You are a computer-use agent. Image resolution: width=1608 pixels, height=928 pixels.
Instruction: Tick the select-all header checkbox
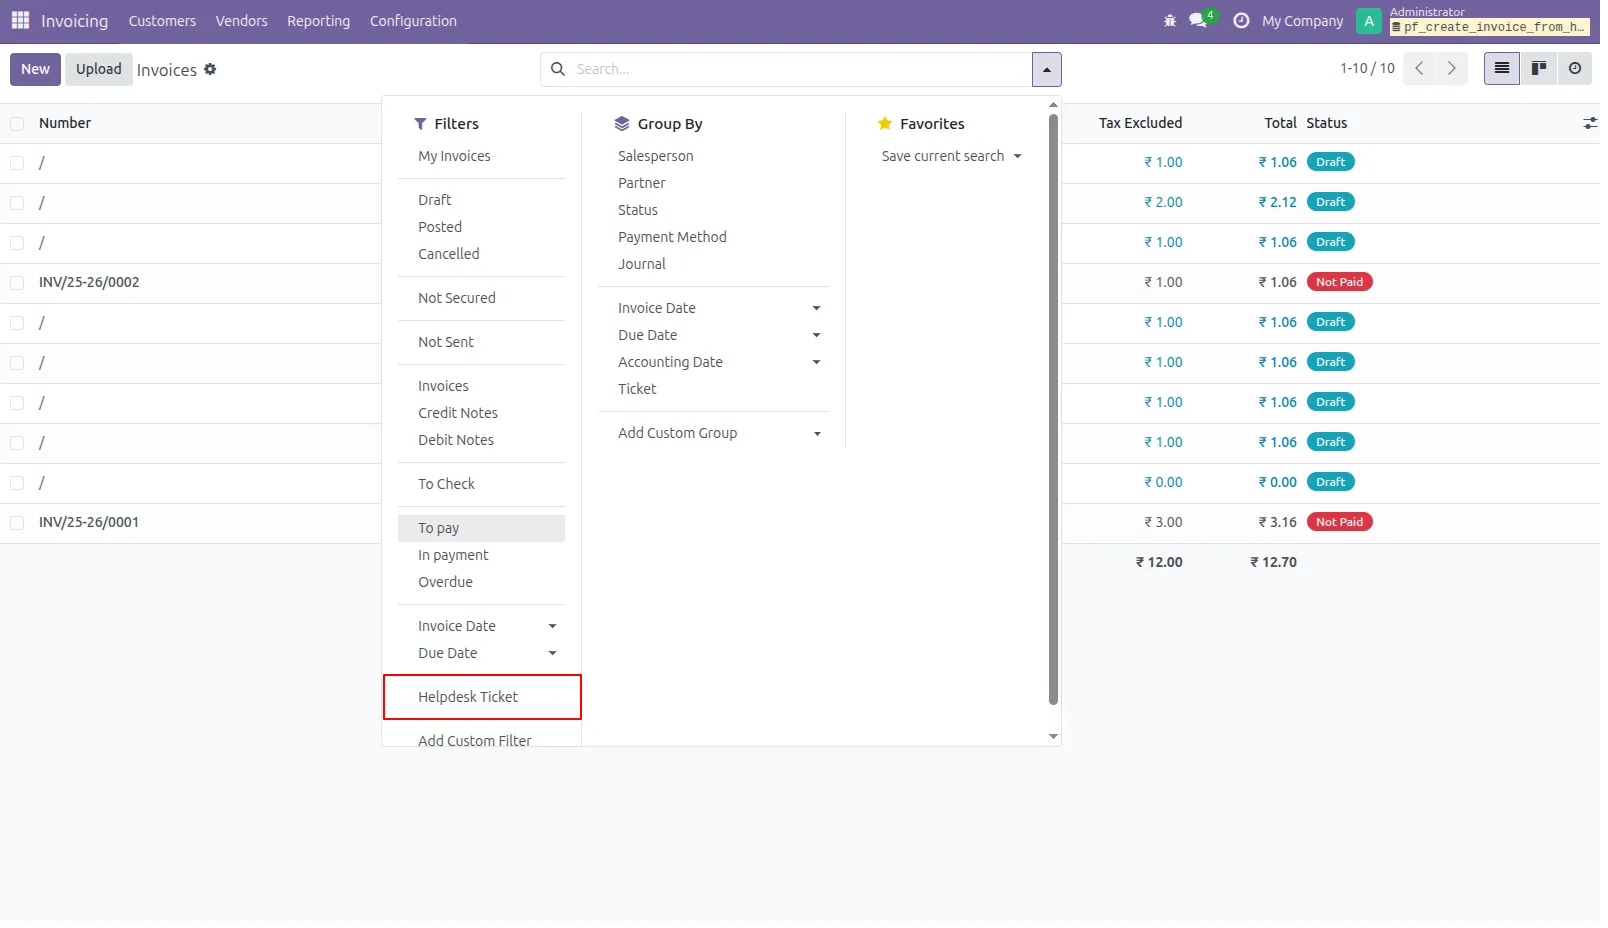[17, 124]
